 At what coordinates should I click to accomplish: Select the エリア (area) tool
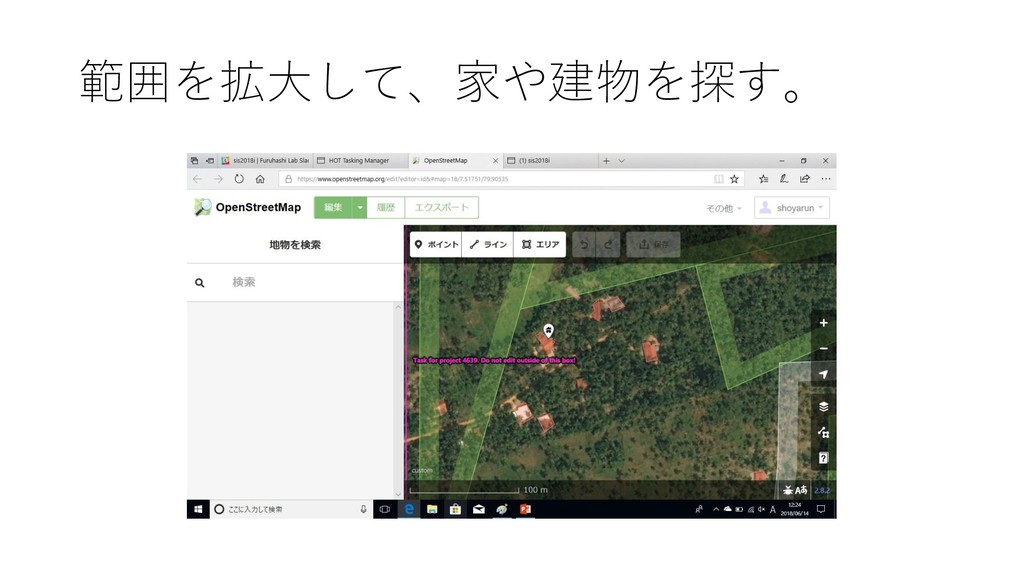(x=540, y=244)
